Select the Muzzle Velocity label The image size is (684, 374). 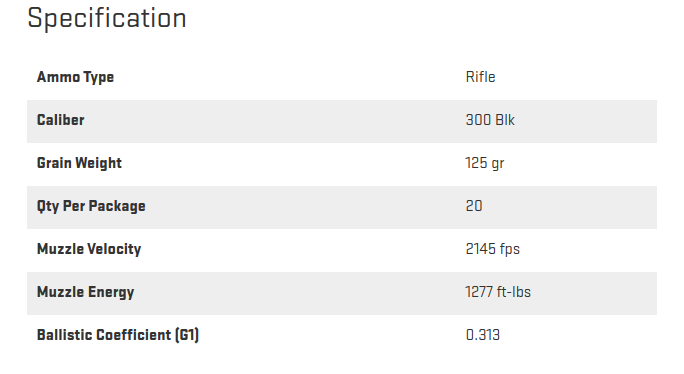[x=89, y=249]
